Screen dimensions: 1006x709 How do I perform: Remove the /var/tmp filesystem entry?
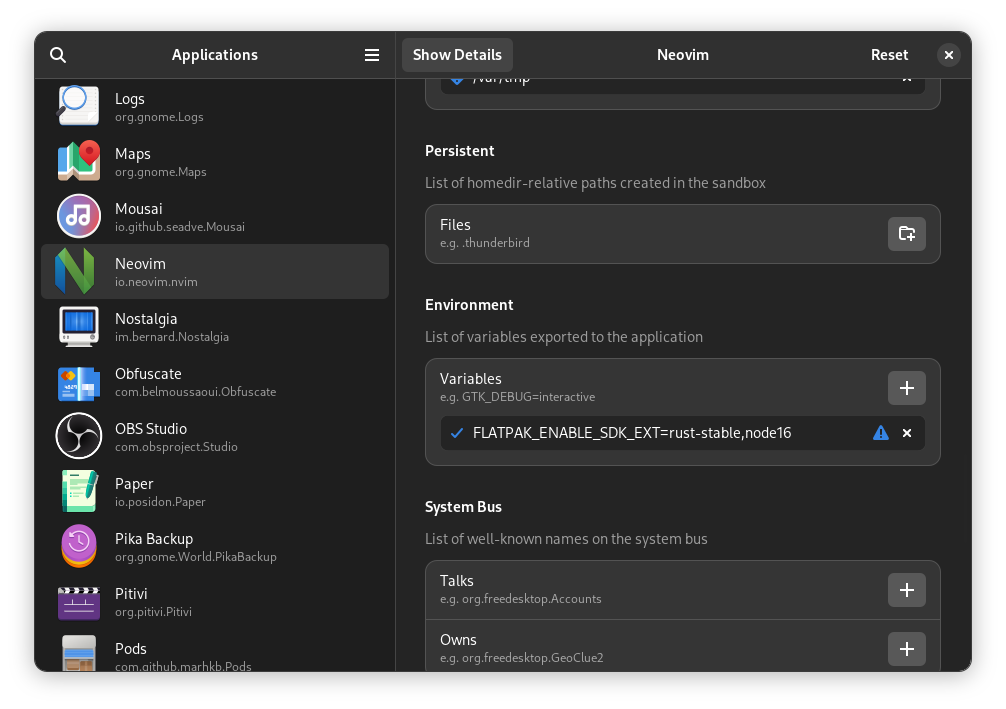pos(906,77)
